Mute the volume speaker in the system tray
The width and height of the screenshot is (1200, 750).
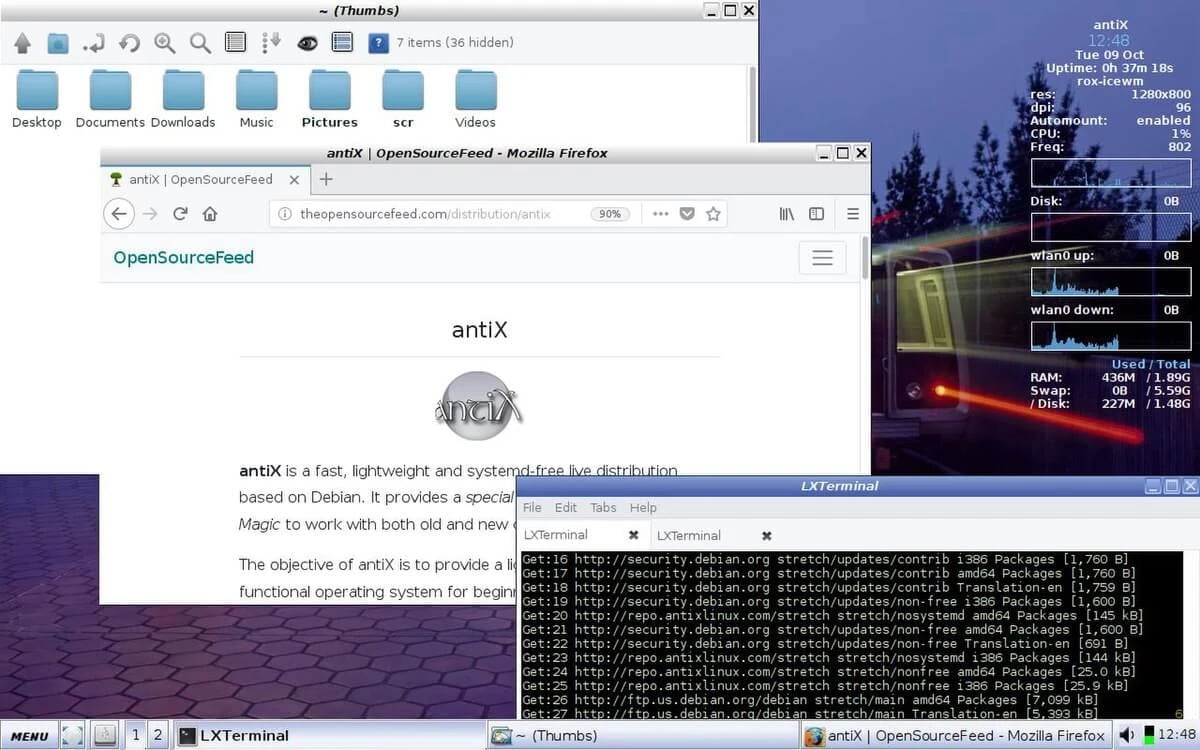tap(1128, 735)
